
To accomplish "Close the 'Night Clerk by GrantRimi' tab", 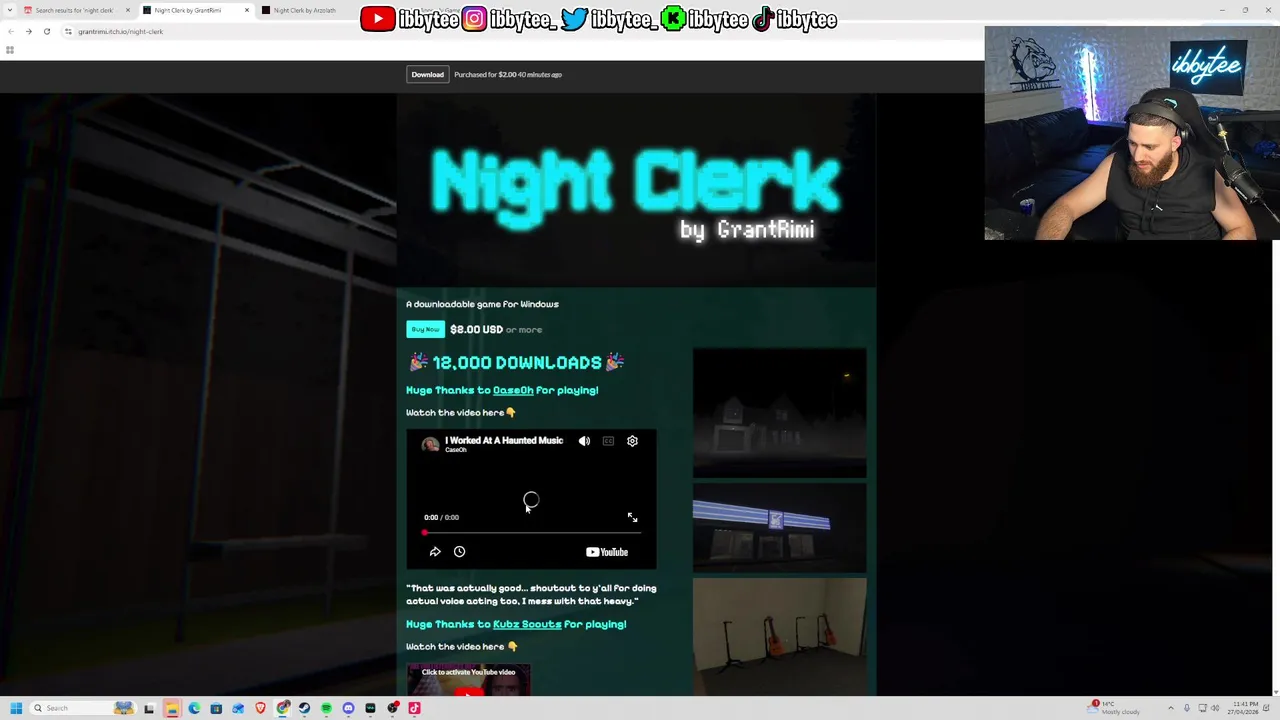I will pyautogui.click(x=246, y=10).
